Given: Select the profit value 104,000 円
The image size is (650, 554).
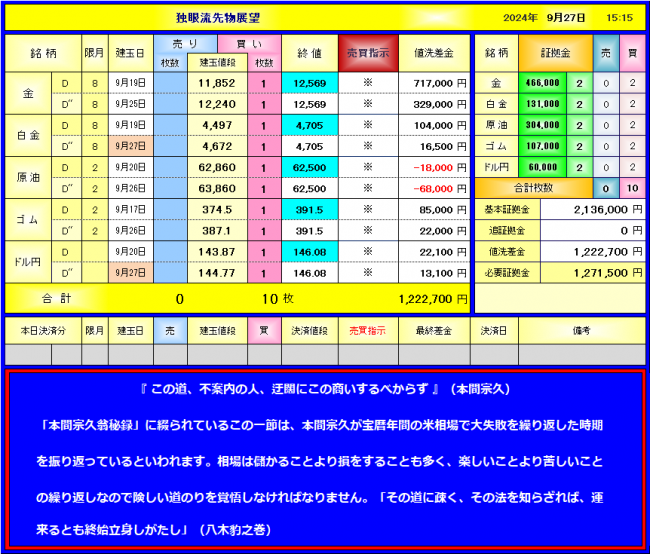Looking at the screenshot, I should click(x=434, y=125).
